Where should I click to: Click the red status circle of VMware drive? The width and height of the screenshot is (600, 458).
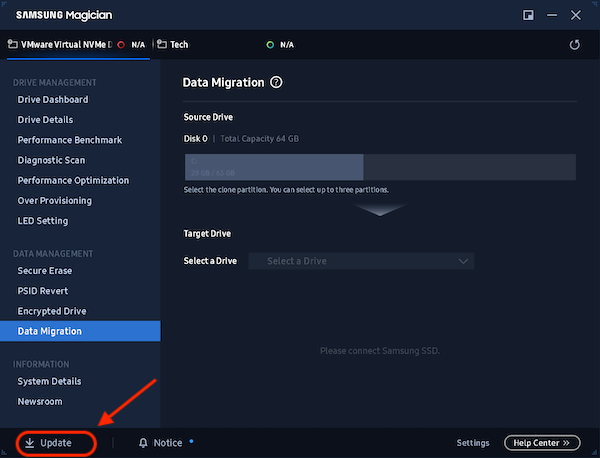pos(121,45)
